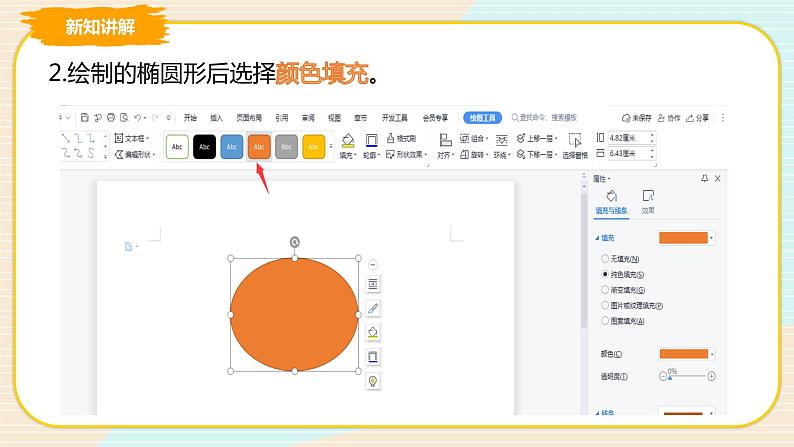Viewport: 794px width, 447px height.
Task: Click the 格式刷 format painter
Action: 401,138
